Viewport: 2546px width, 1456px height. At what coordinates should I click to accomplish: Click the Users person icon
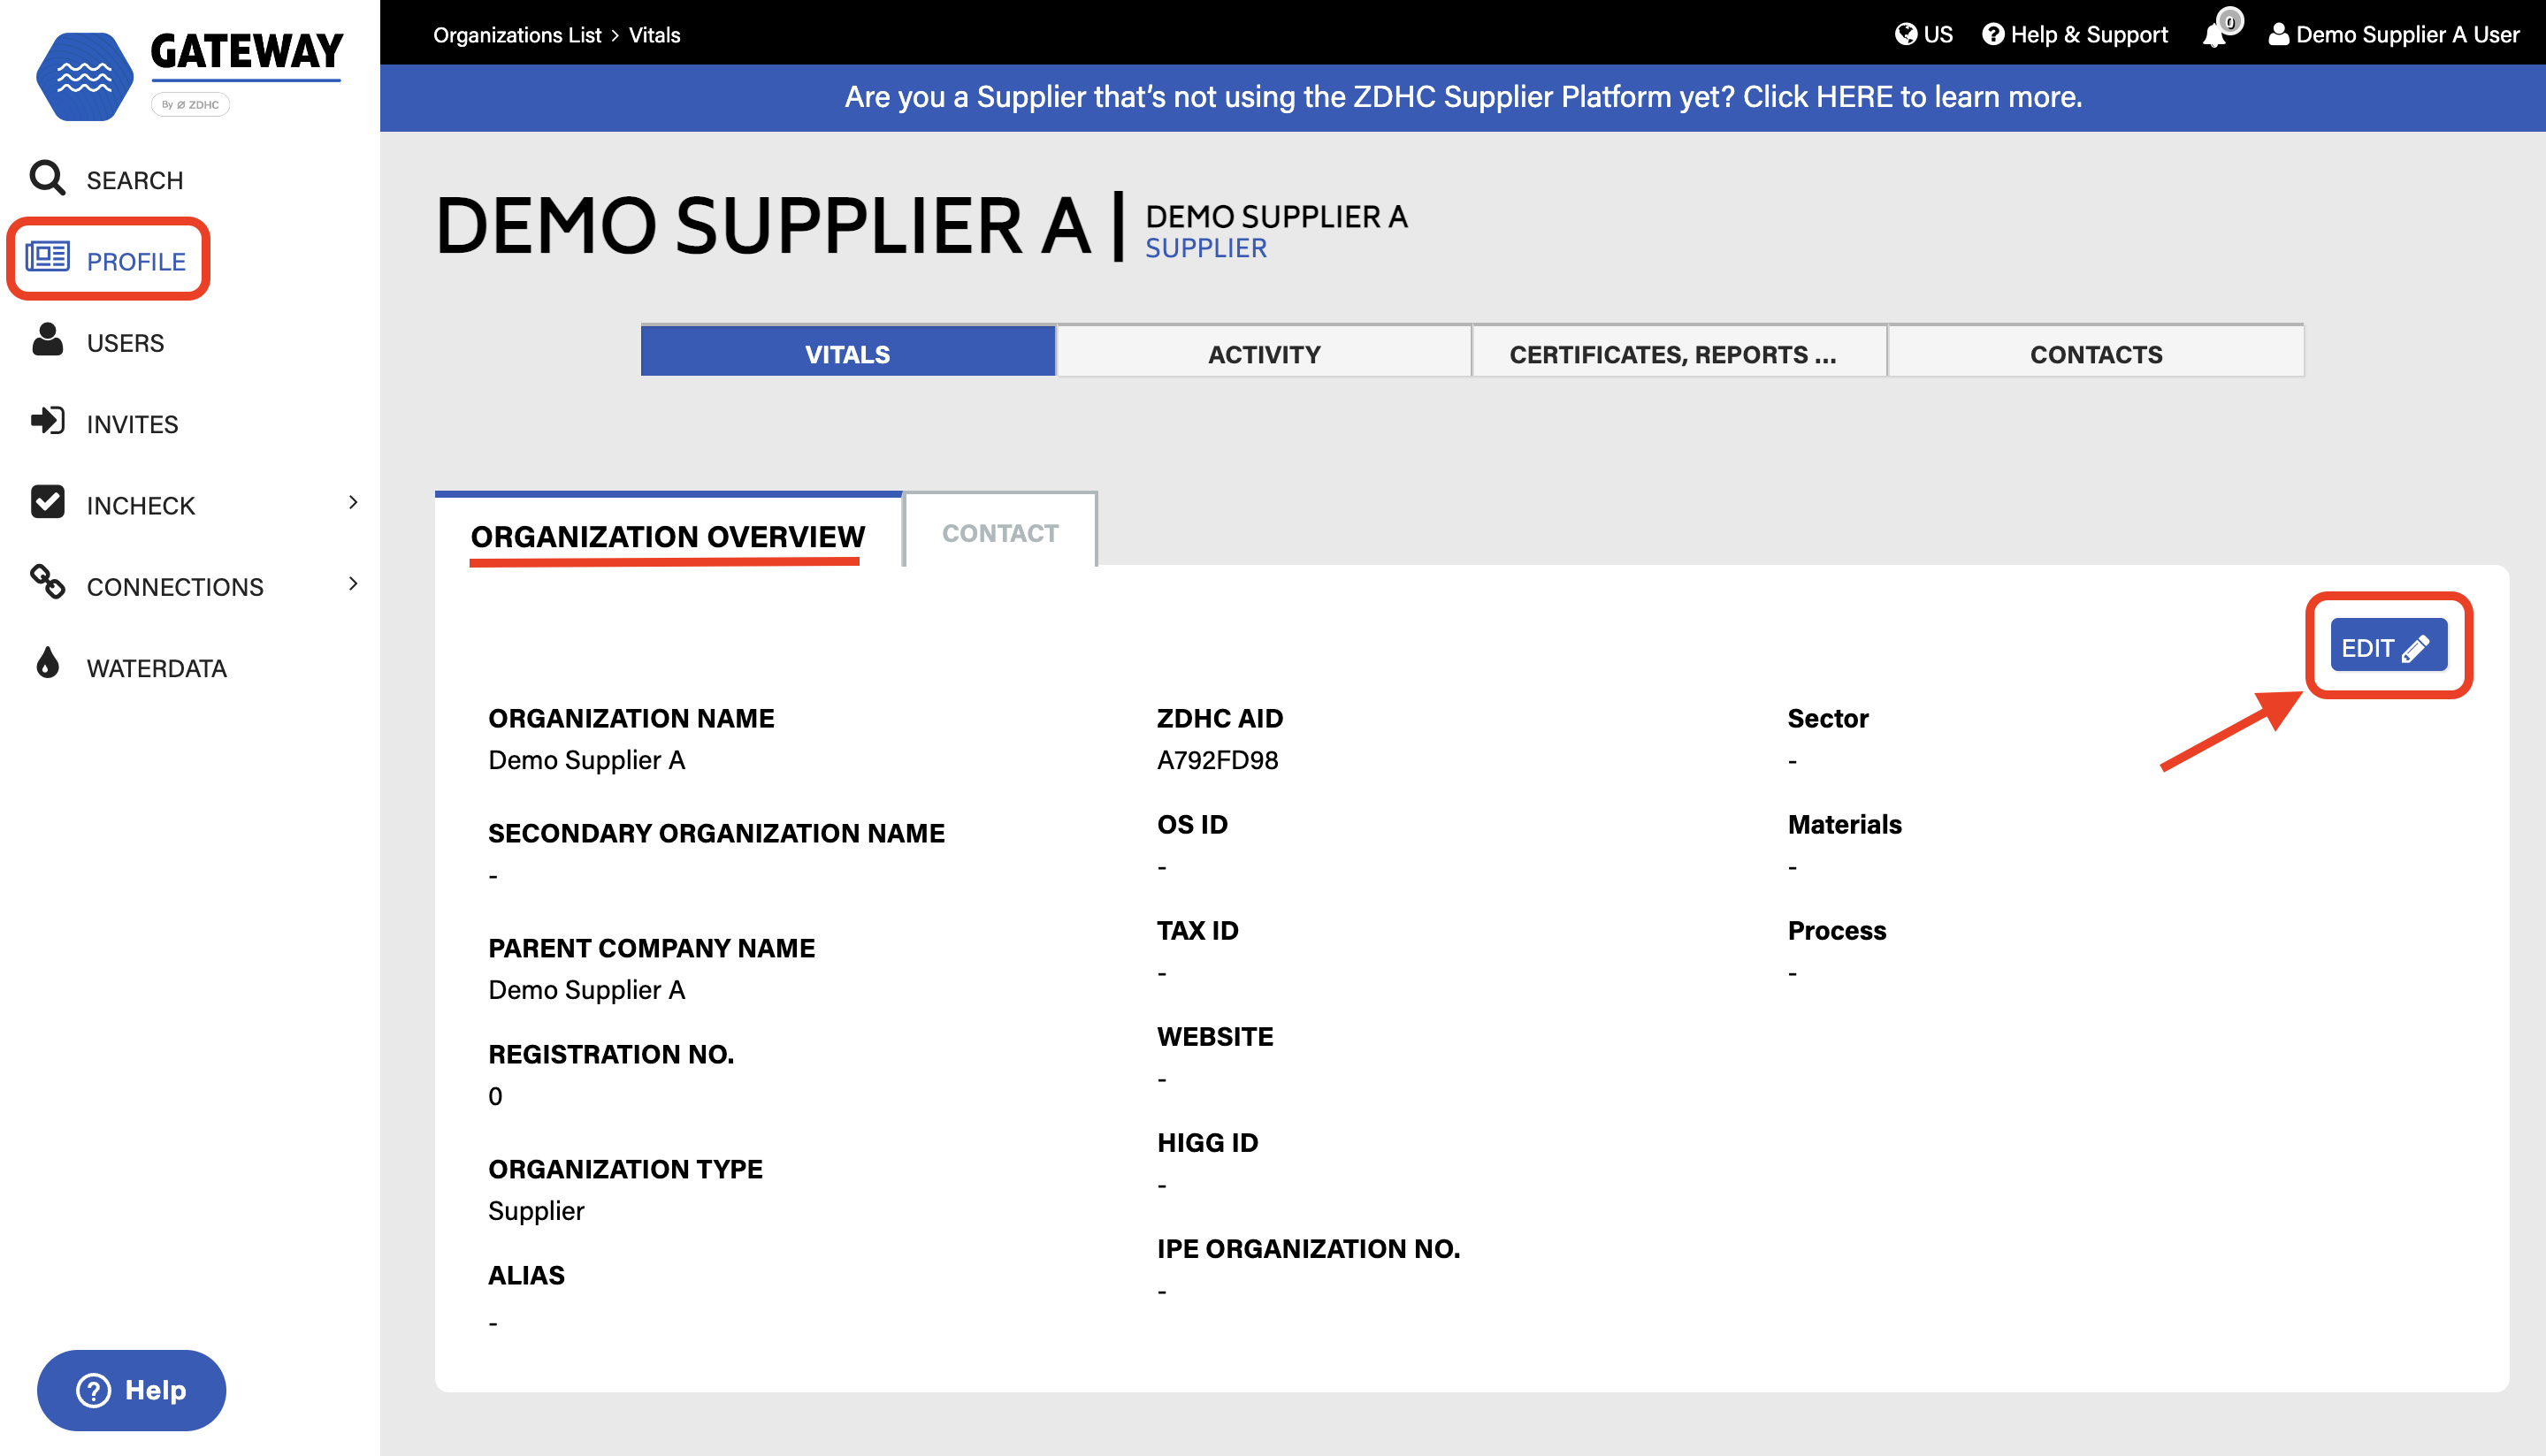point(47,340)
